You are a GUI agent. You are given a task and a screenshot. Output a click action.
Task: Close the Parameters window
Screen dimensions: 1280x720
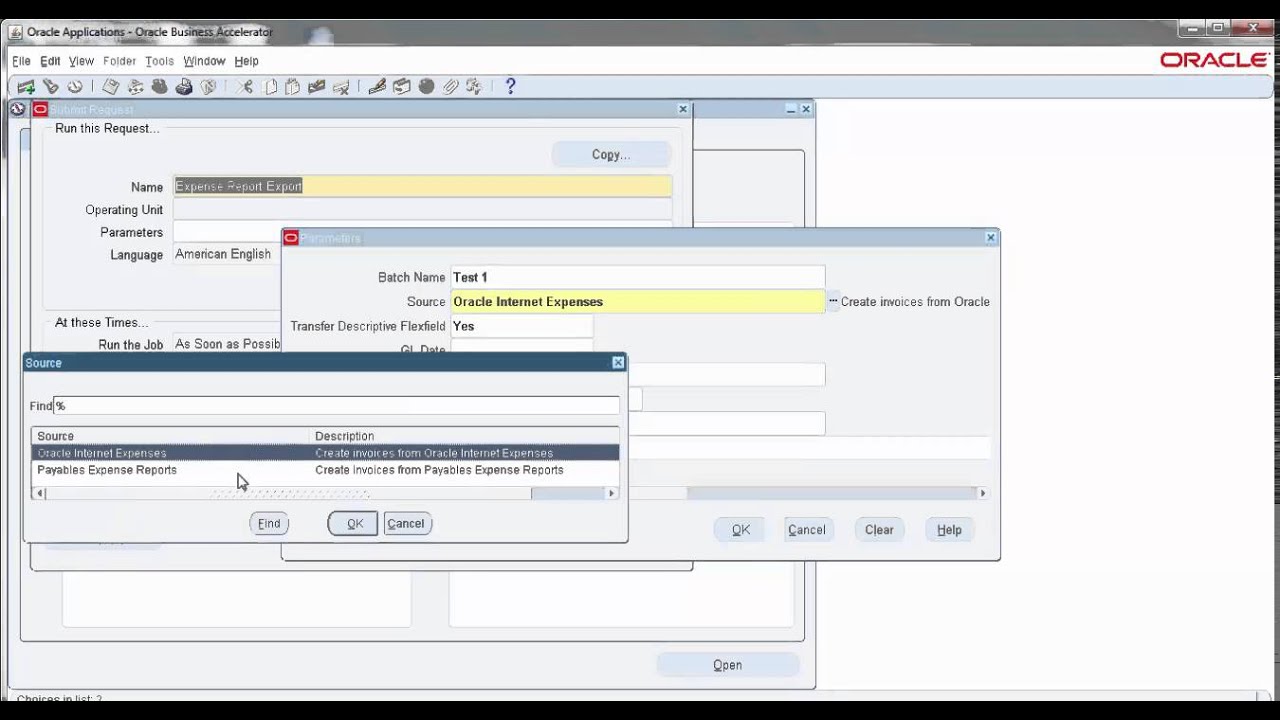click(x=991, y=238)
